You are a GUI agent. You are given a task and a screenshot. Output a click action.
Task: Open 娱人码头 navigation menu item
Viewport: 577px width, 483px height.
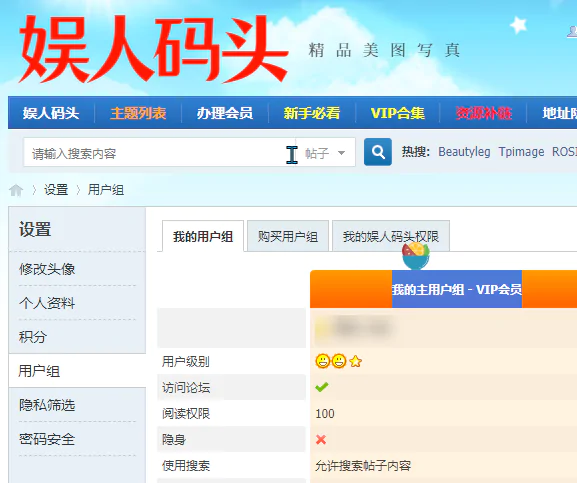point(51,113)
